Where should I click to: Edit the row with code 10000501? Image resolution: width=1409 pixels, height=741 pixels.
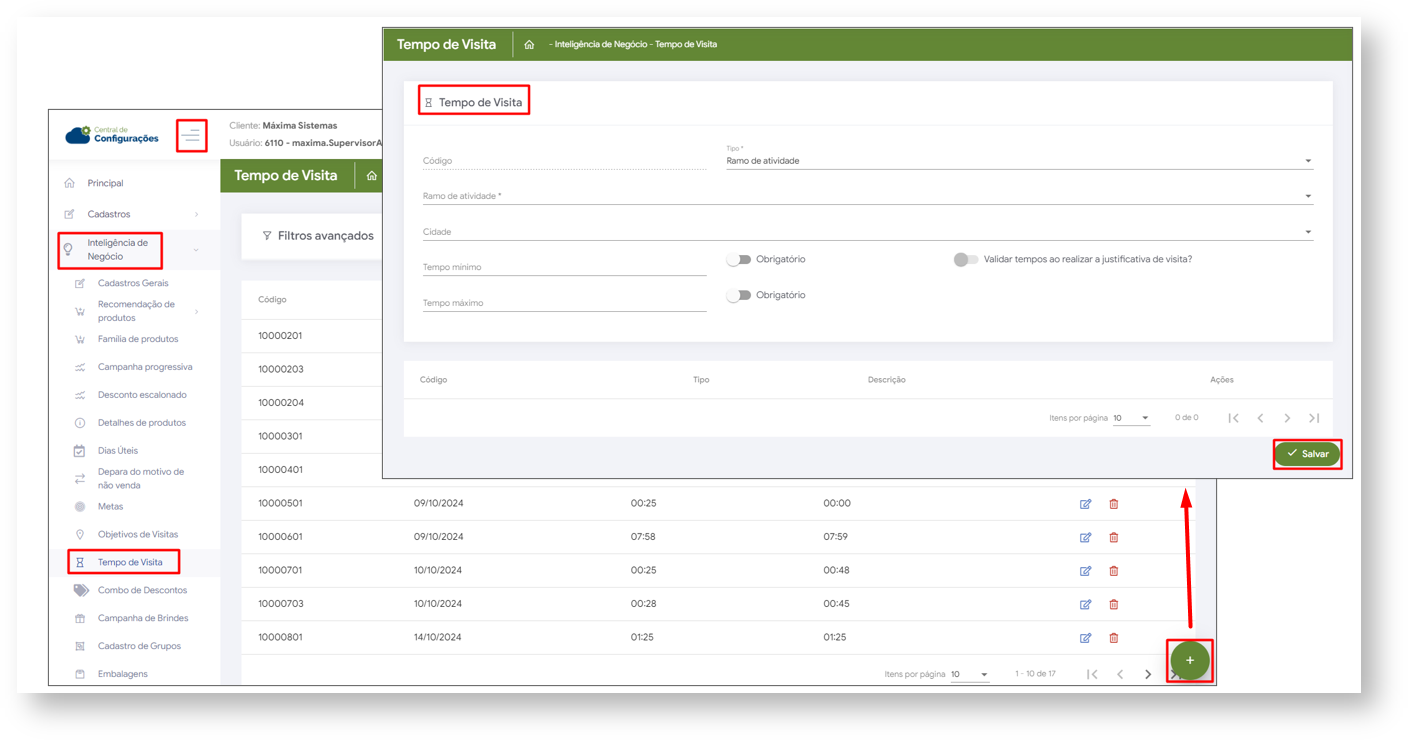(1086, 504)
